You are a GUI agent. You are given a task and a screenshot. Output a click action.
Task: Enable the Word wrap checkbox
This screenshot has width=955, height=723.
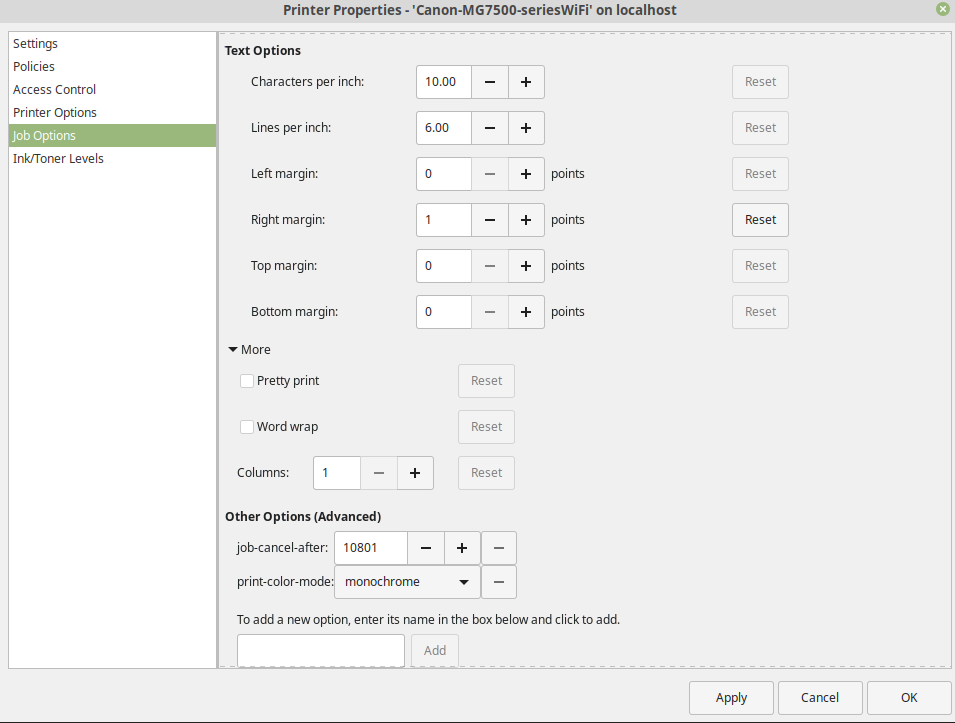[x=247, y=427]
